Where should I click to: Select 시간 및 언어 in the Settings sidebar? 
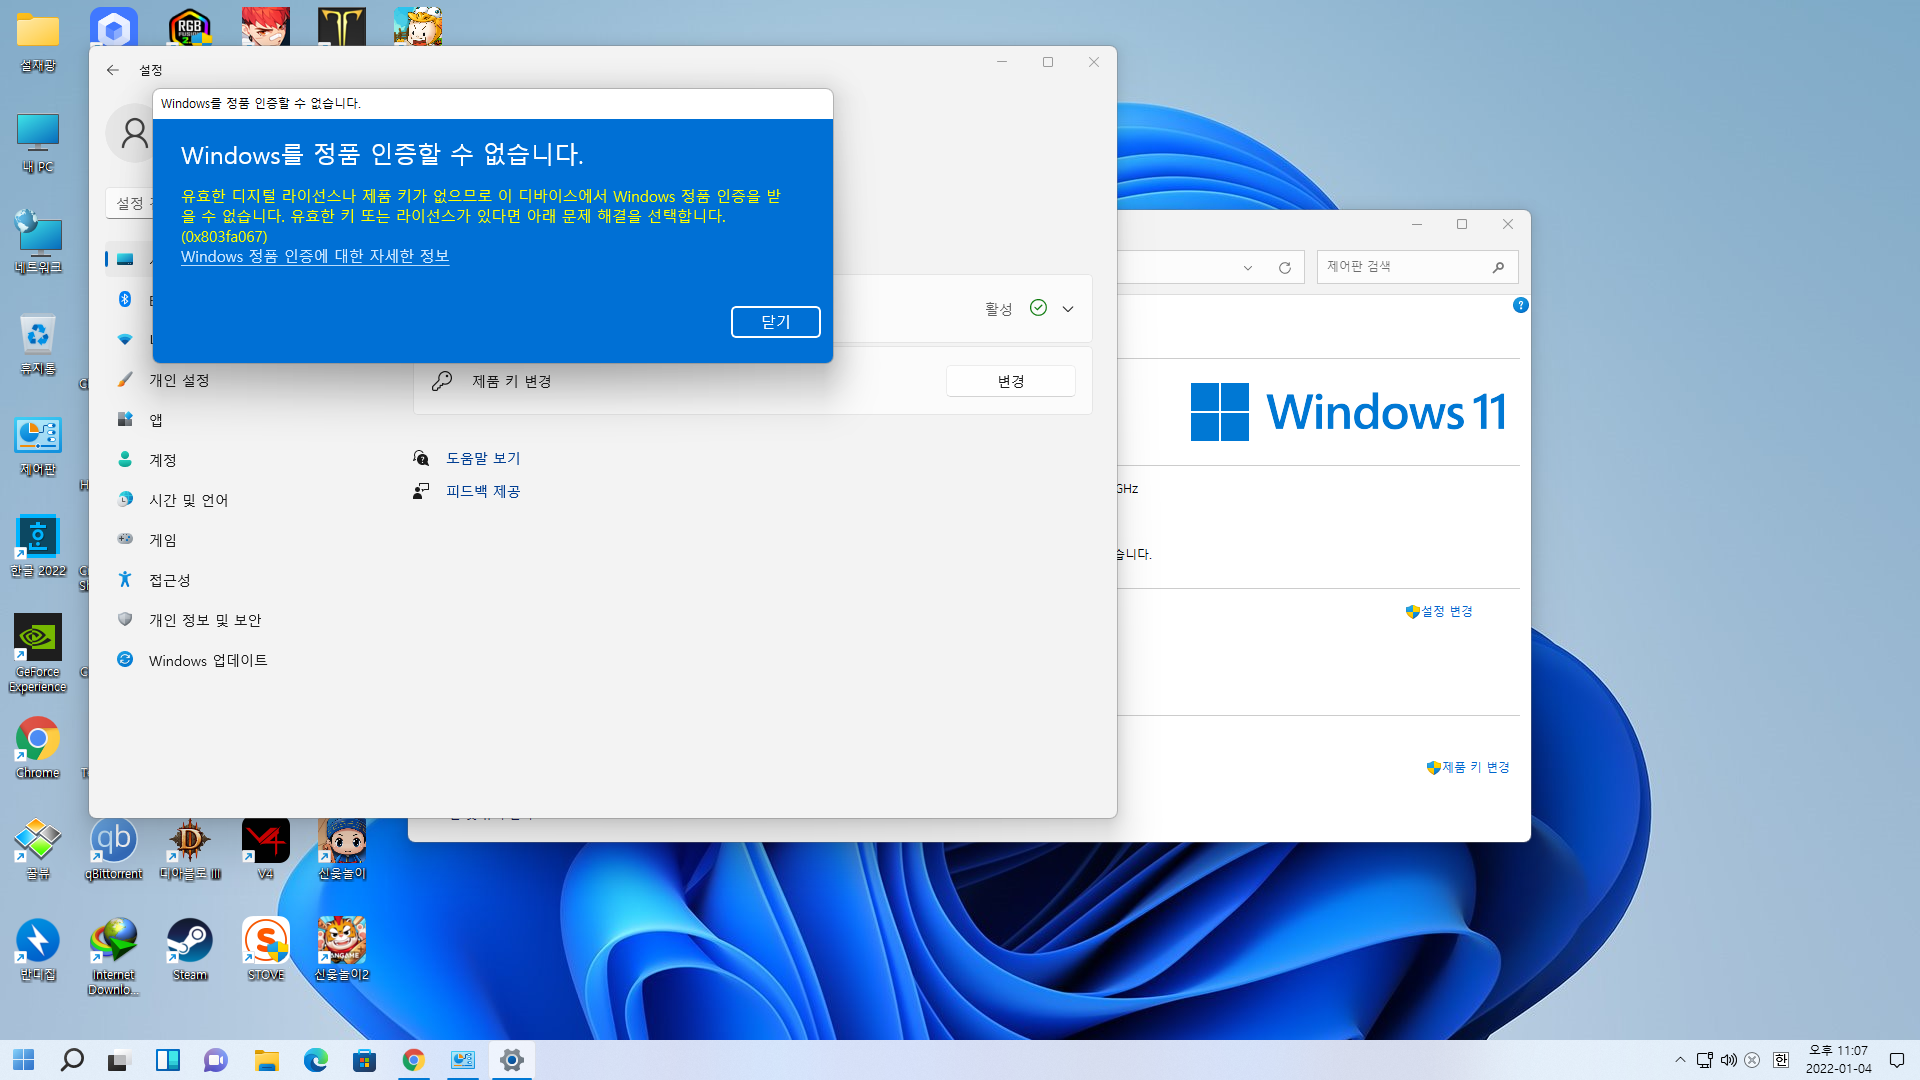pos(188,500)
